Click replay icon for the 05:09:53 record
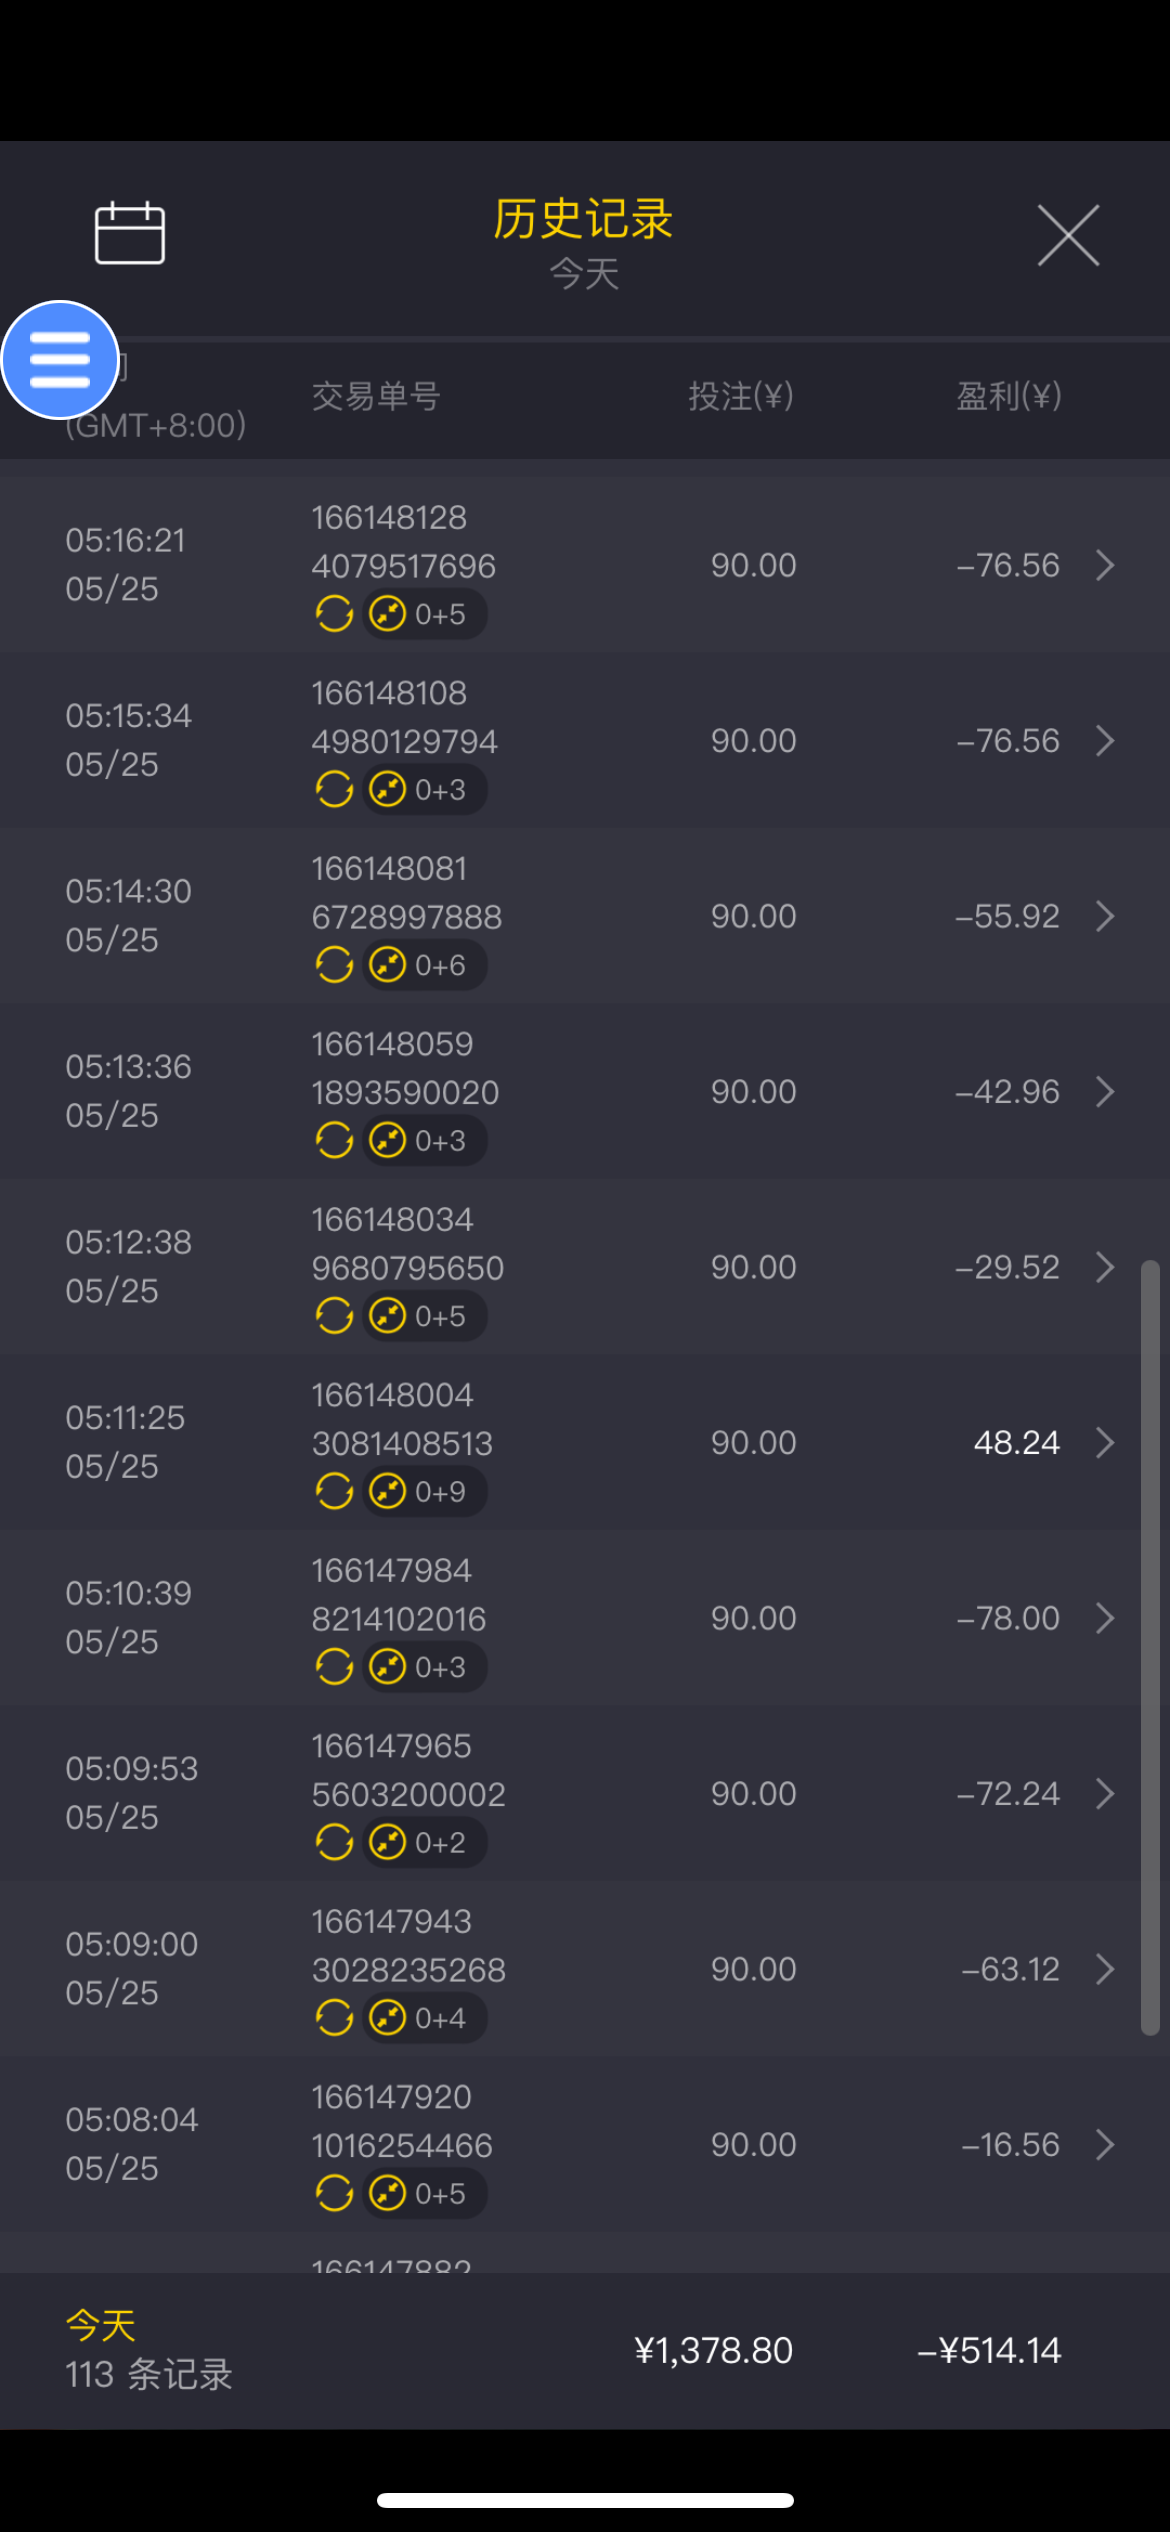1170x2532 pixels. [334, 1842]
